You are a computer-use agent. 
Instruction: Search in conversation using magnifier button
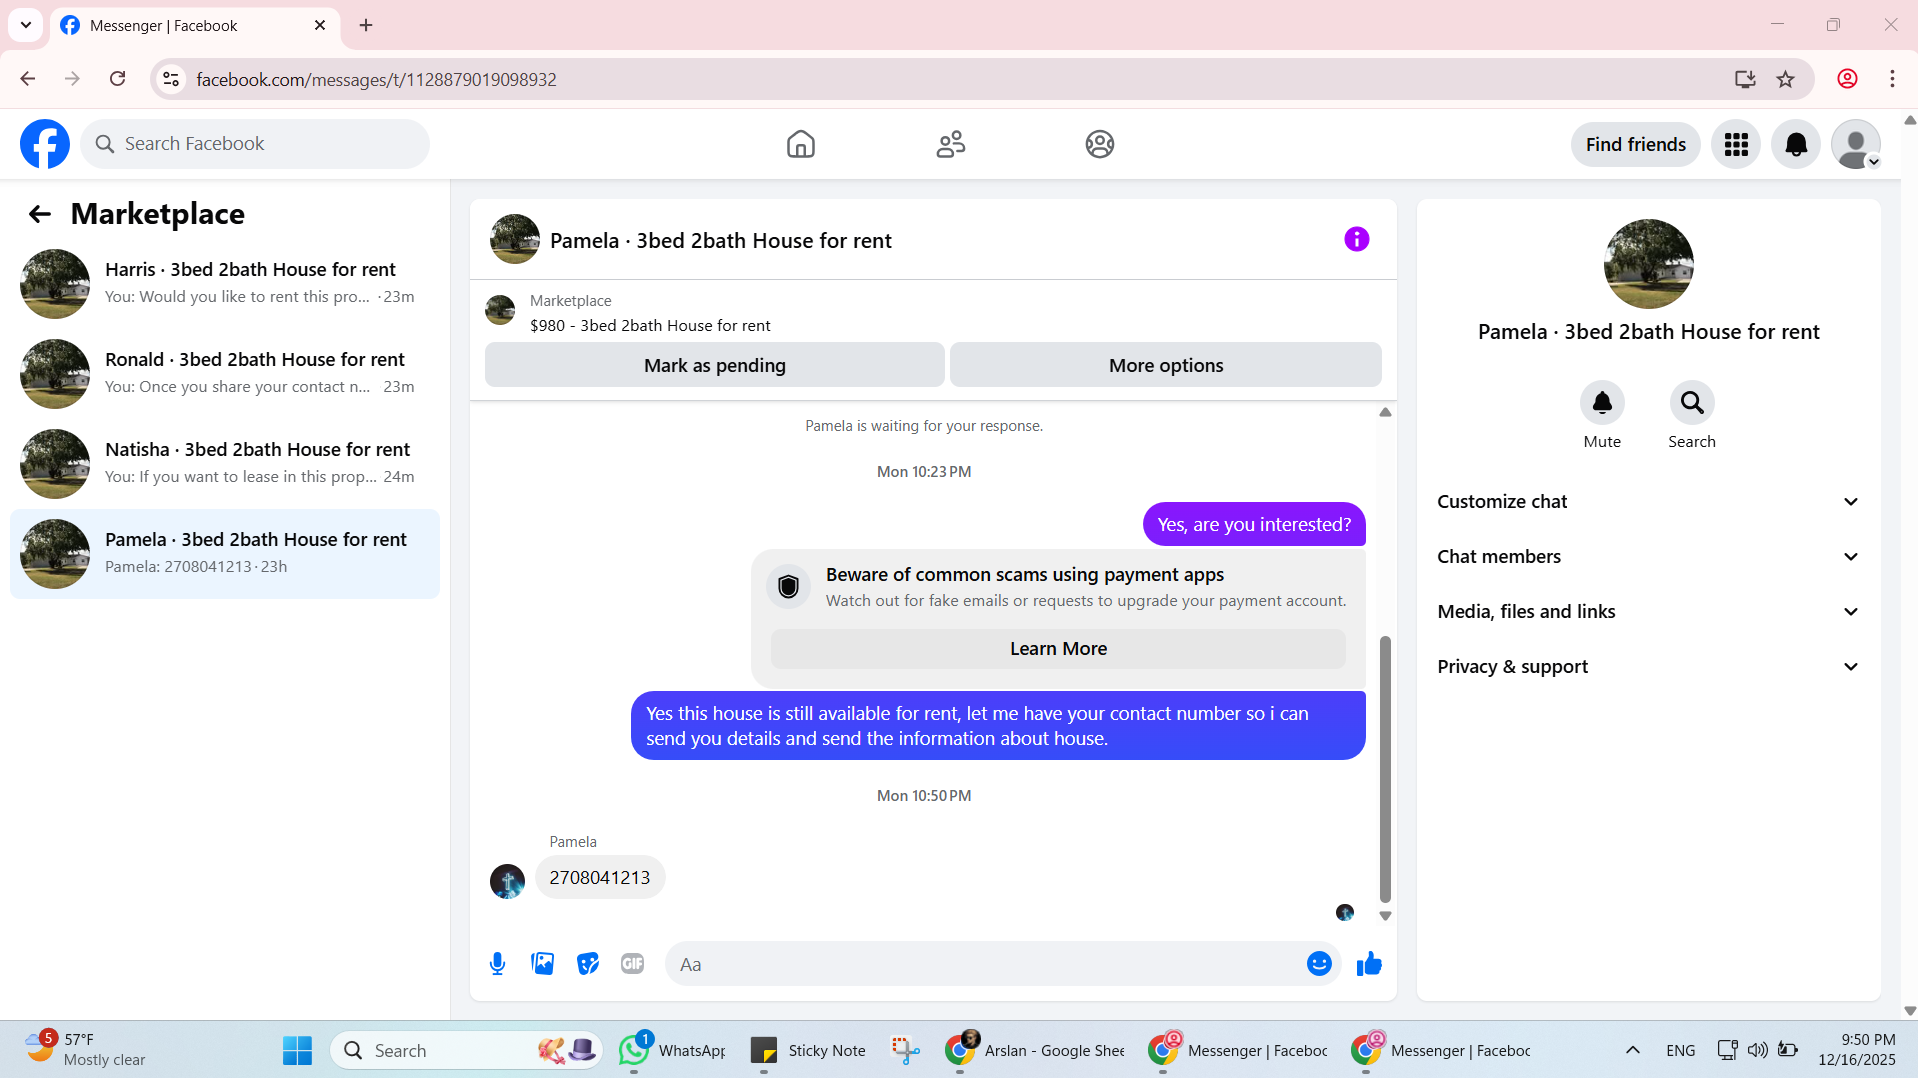[1692, 403]
